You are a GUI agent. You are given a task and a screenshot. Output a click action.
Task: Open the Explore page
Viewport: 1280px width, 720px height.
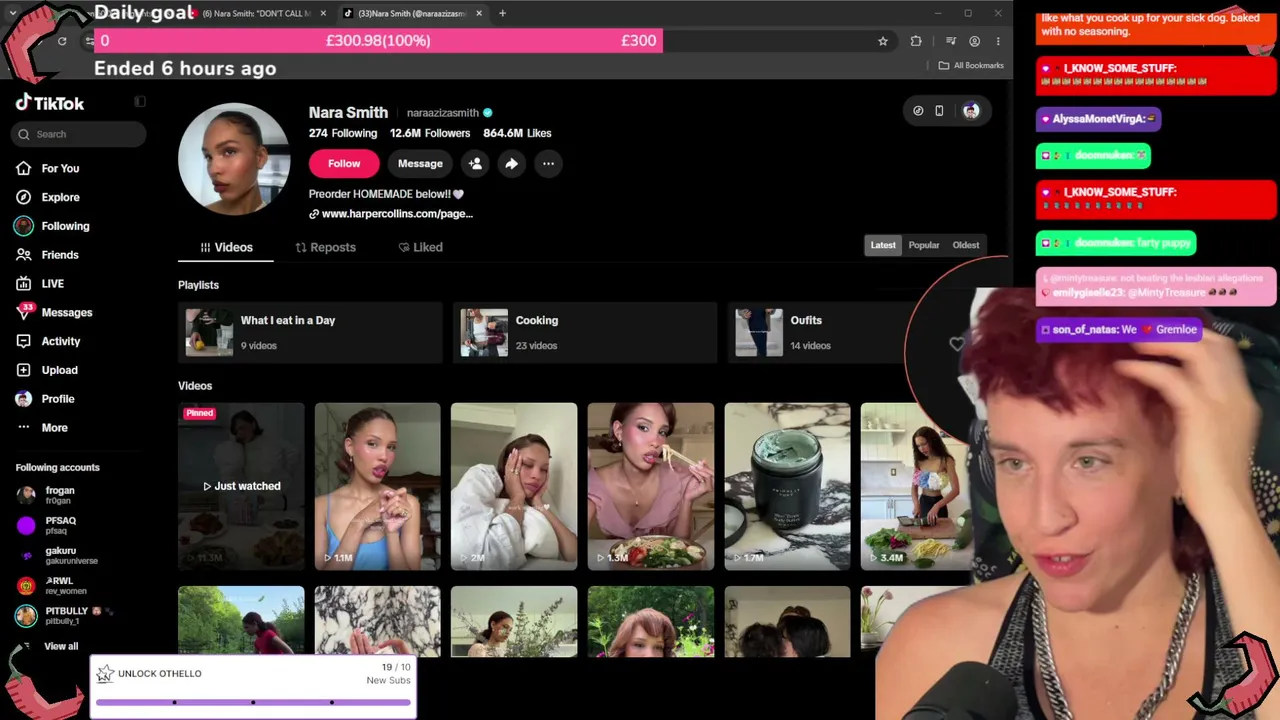pos(60,197)
